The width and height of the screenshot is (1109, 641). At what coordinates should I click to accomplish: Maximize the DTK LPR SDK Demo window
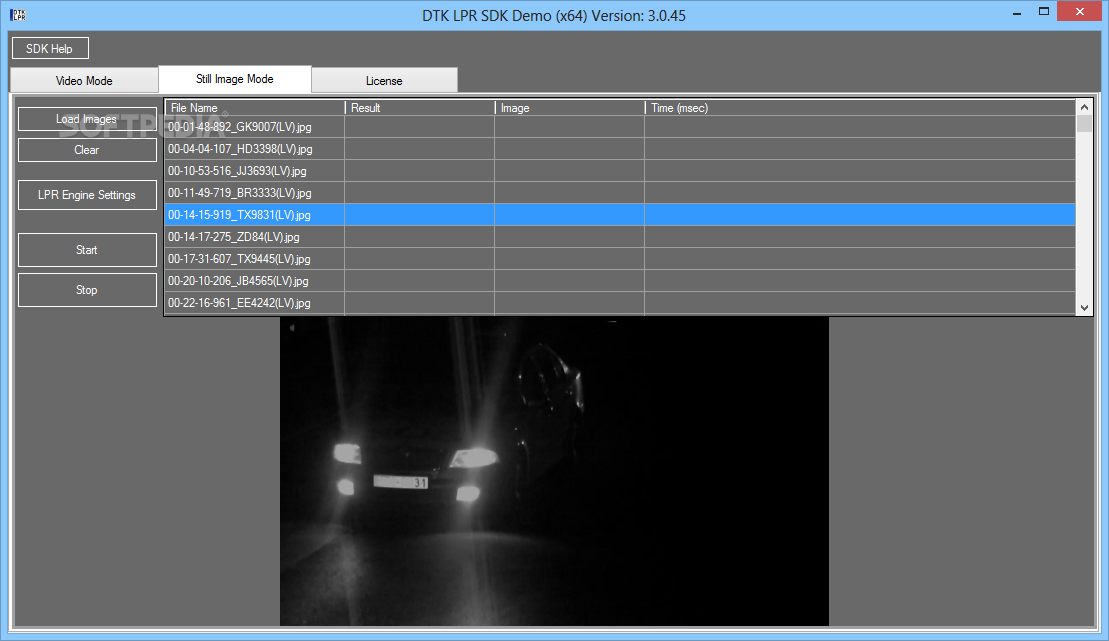click(1043, 11)
